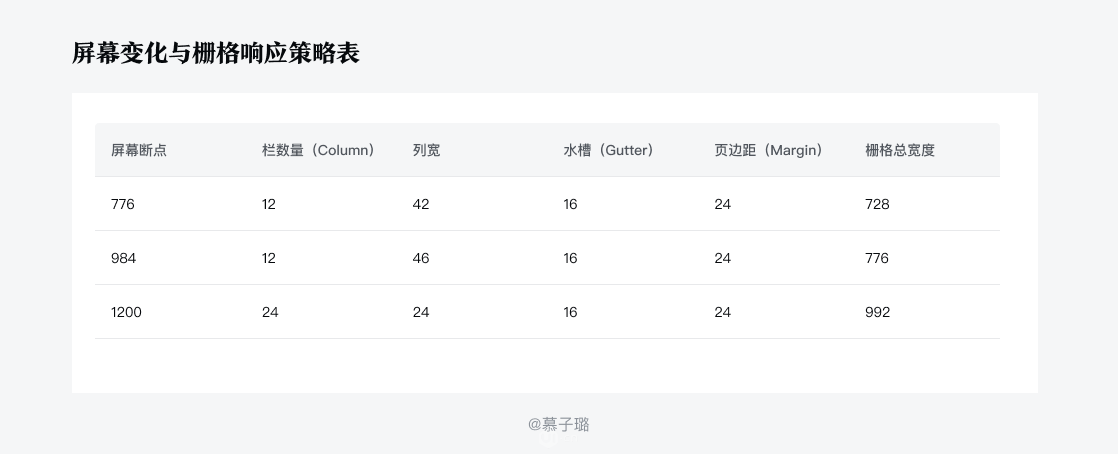1118x454 pixels.
Task: Select the 栅格总宽度 column header
Action: (x=900, y=150)
